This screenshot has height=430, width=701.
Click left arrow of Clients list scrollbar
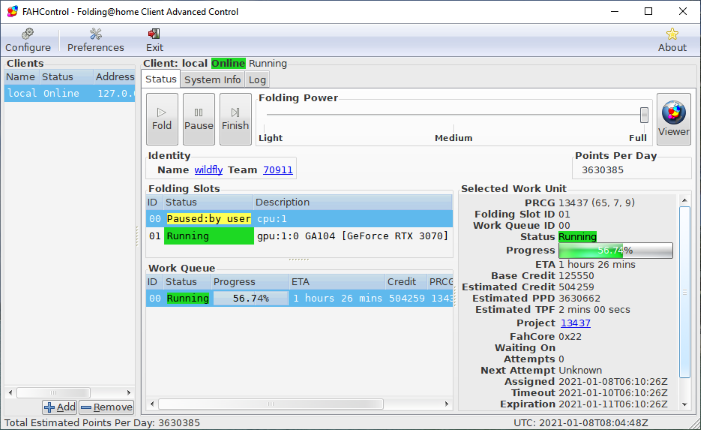tap(10, 392)
